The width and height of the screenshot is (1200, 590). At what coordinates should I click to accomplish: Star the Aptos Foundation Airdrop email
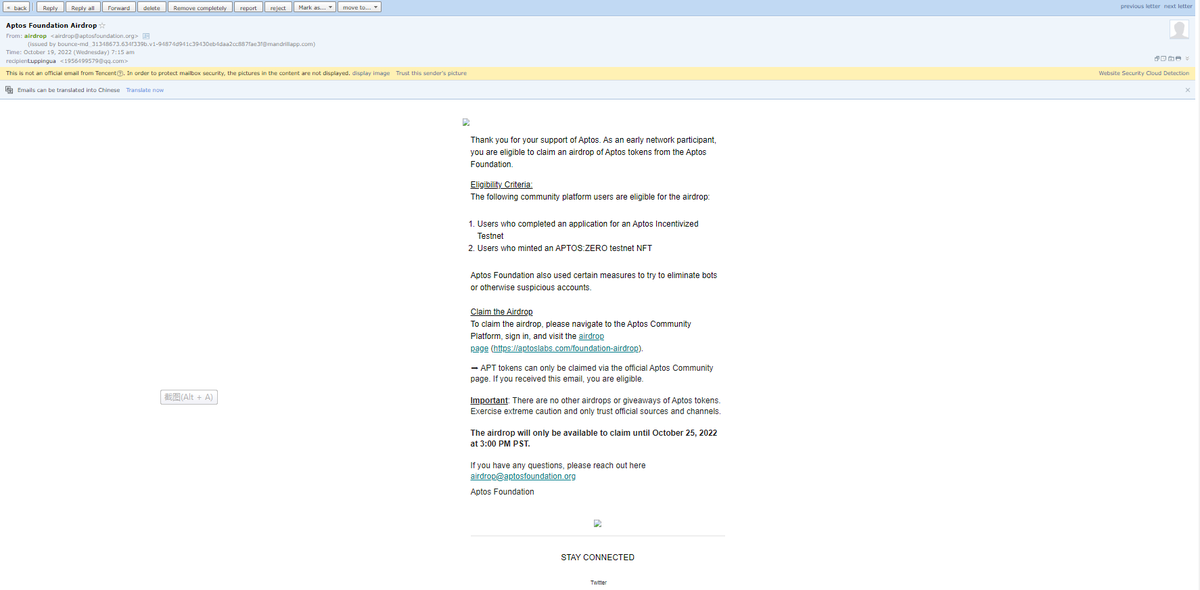102,25
